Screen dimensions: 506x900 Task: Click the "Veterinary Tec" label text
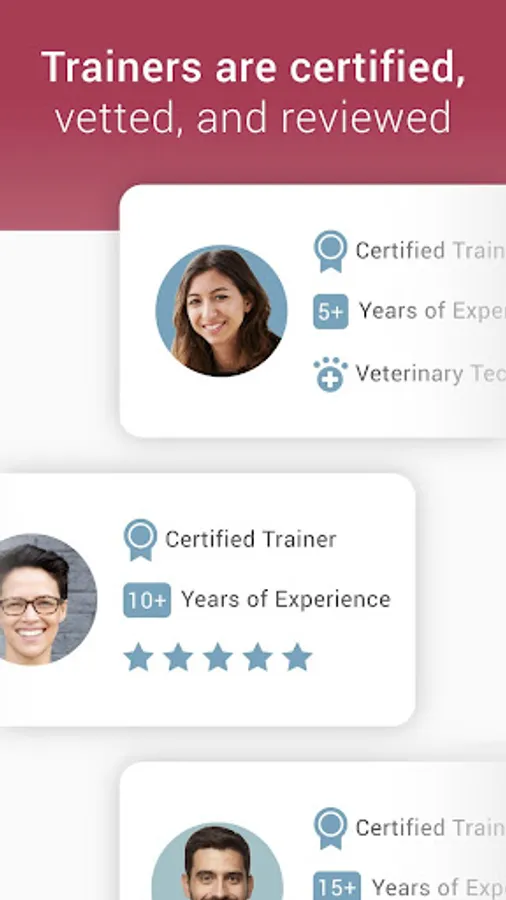pyautogui.click(x=430, y=374)
